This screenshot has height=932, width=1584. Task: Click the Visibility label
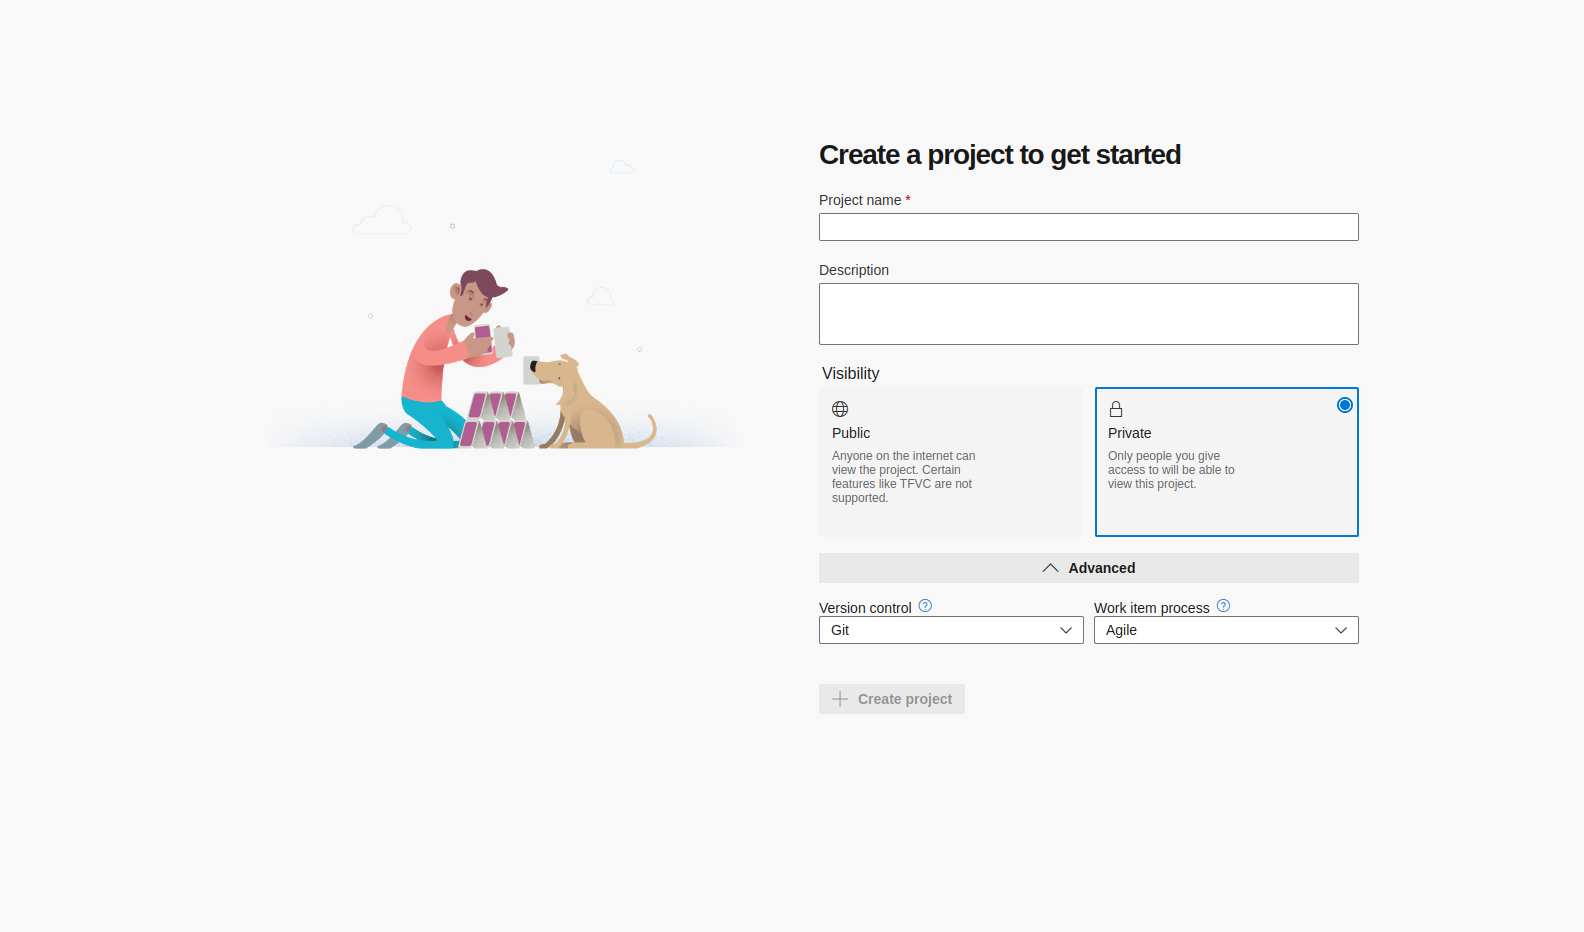click(851, 373)
